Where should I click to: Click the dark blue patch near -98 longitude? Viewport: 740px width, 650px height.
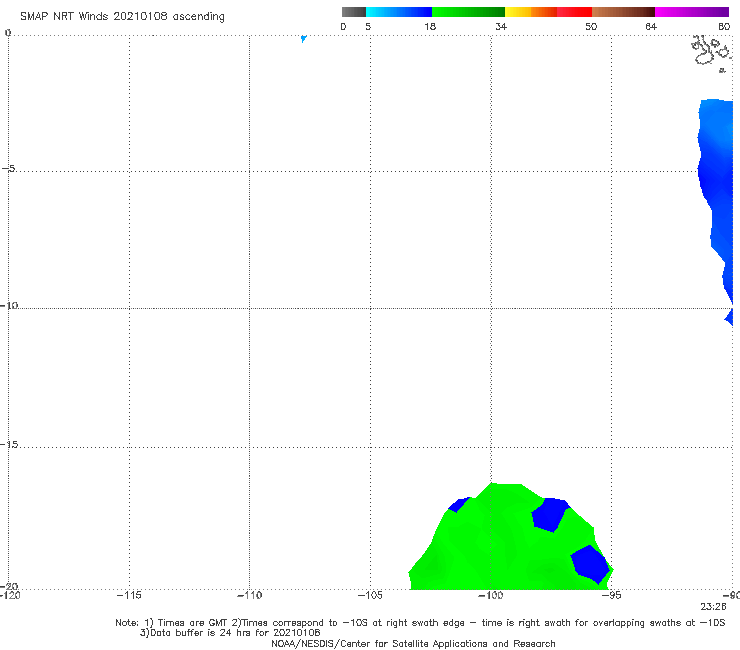point(550,515)
